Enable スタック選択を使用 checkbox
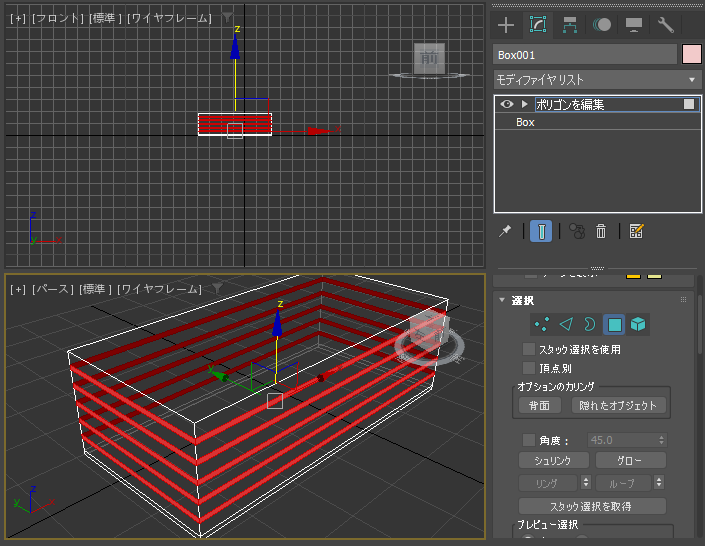 click(529, 349)
